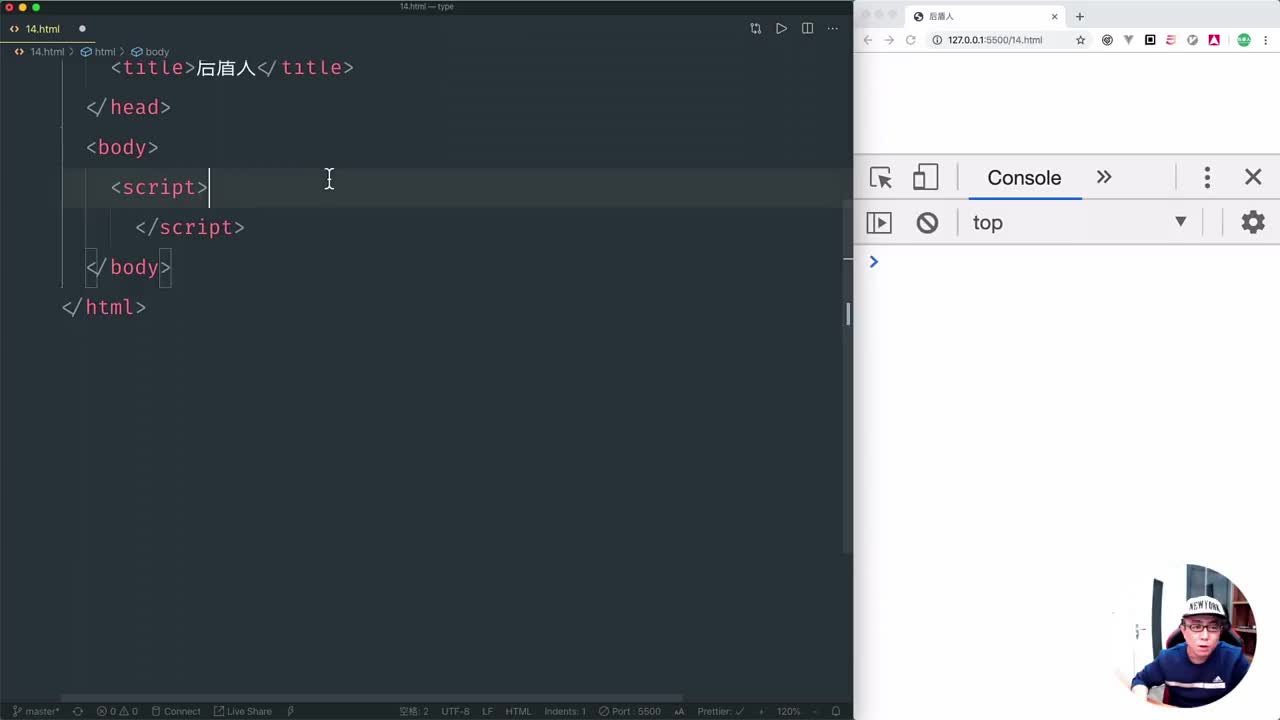Run code with the play icon
Image resolution: width=1280 pixels, height=720 pixels.
pyautogui.click(x=781, y=29)
